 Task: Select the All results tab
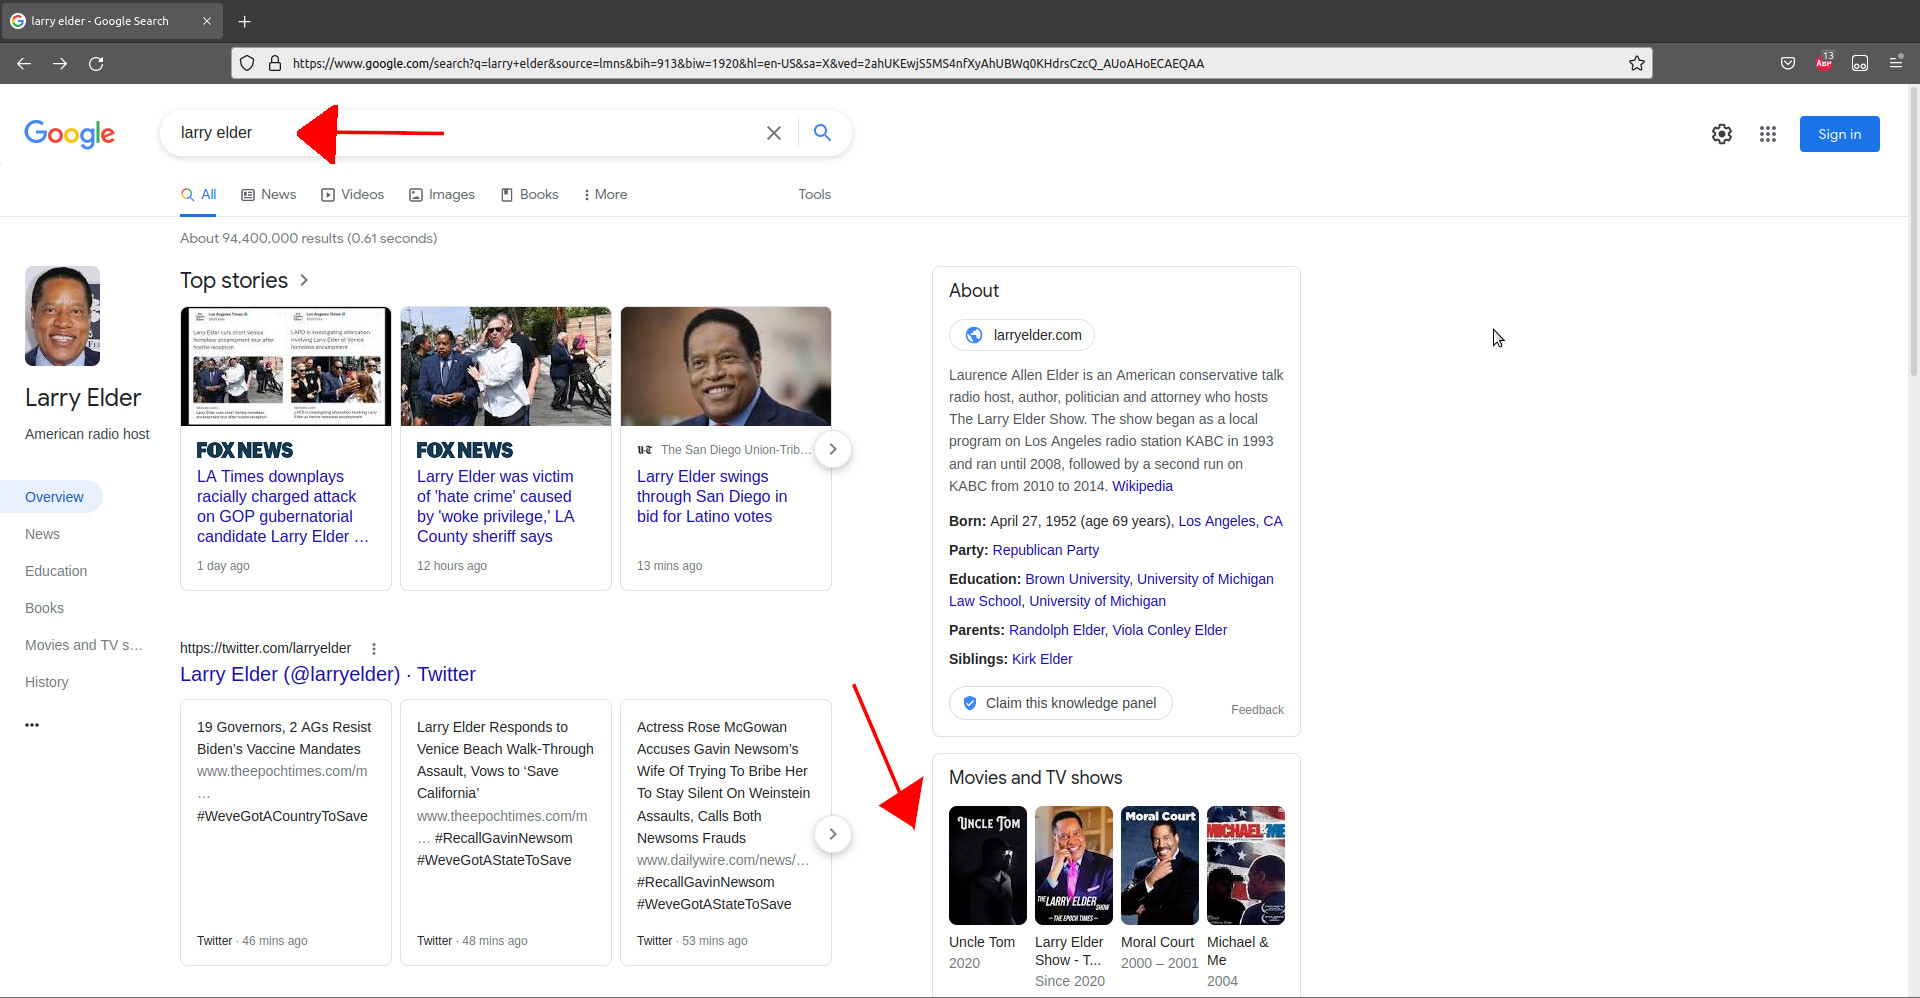pos(199,195)
